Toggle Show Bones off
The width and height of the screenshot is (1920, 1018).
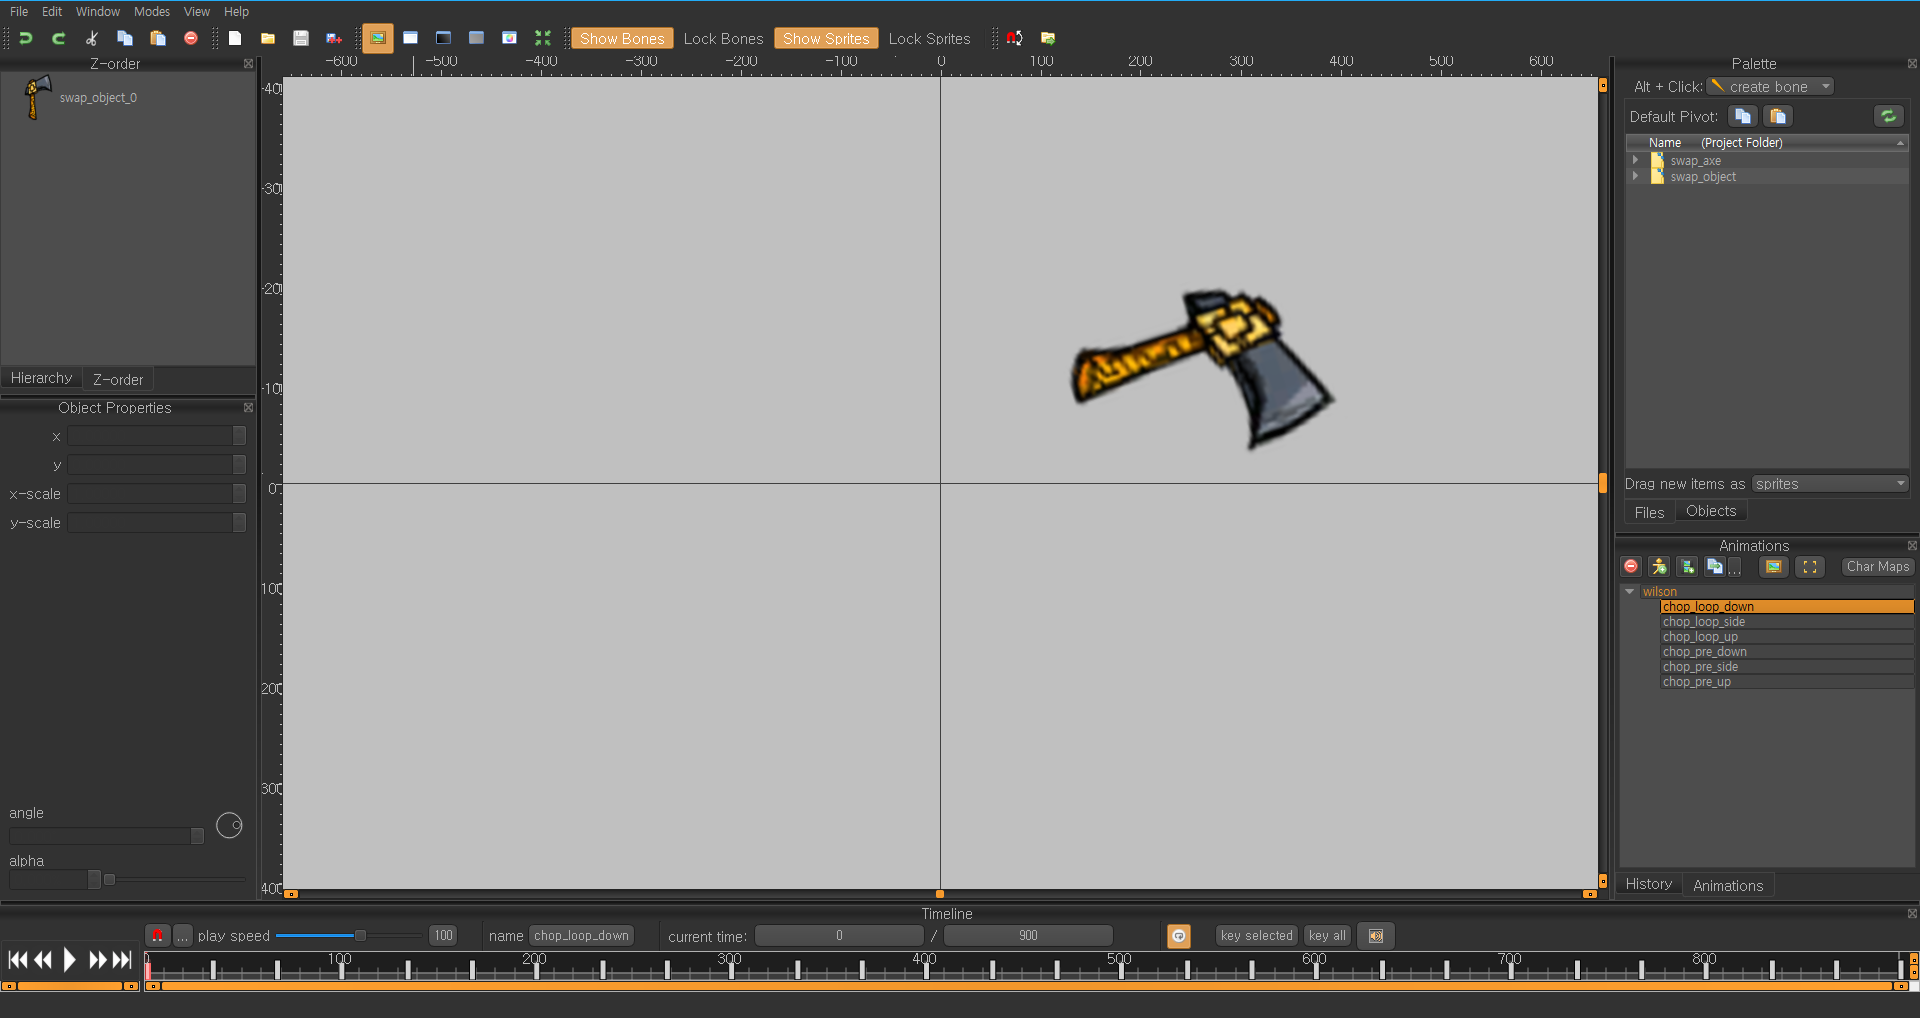pyautogui.click(x=621, y=38)
